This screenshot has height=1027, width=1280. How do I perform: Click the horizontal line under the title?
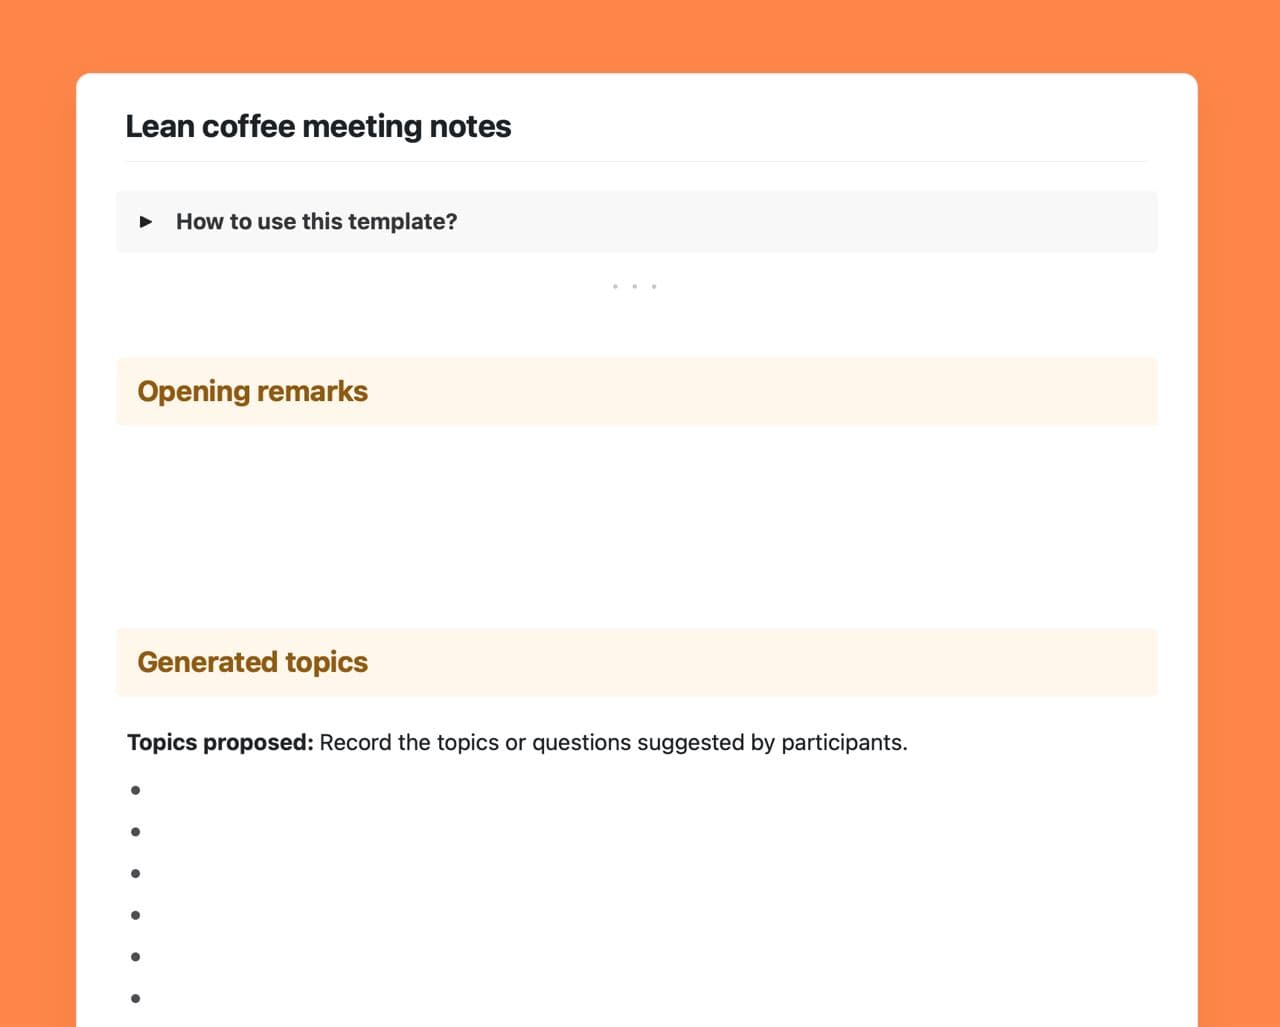coord(636,161)
